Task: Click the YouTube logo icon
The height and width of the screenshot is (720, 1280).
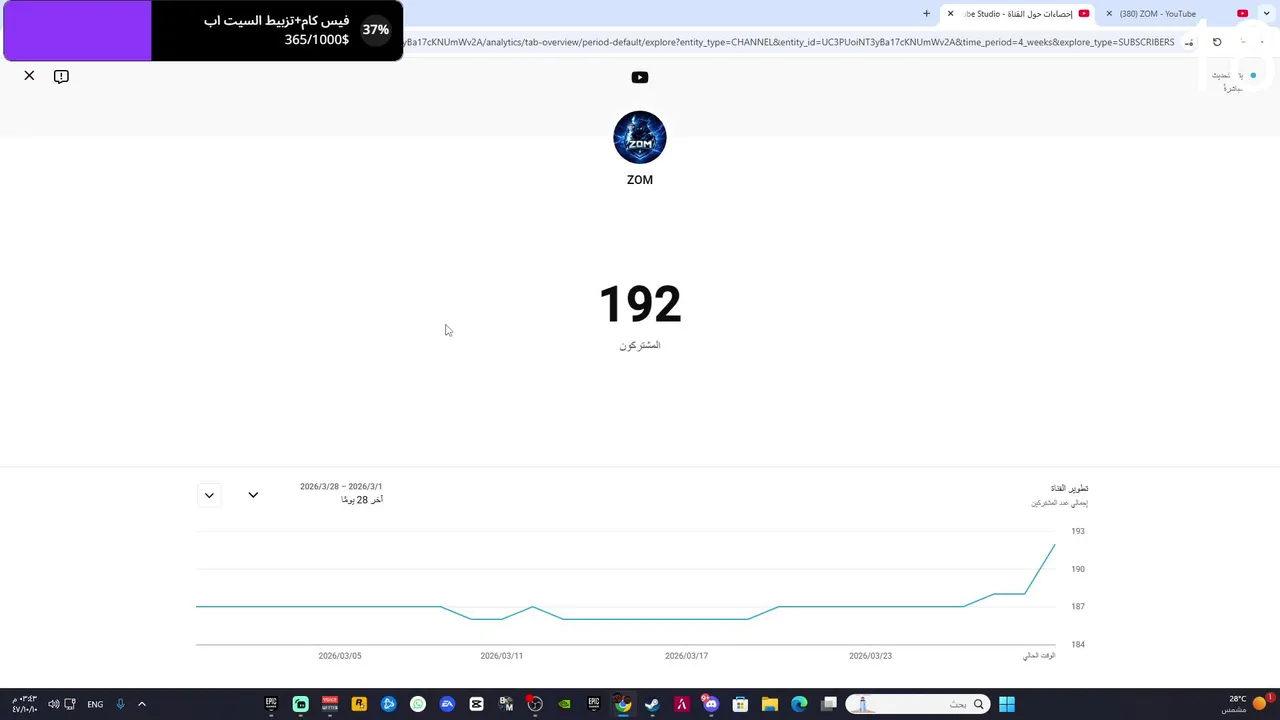Action: [x=640, y=77]
